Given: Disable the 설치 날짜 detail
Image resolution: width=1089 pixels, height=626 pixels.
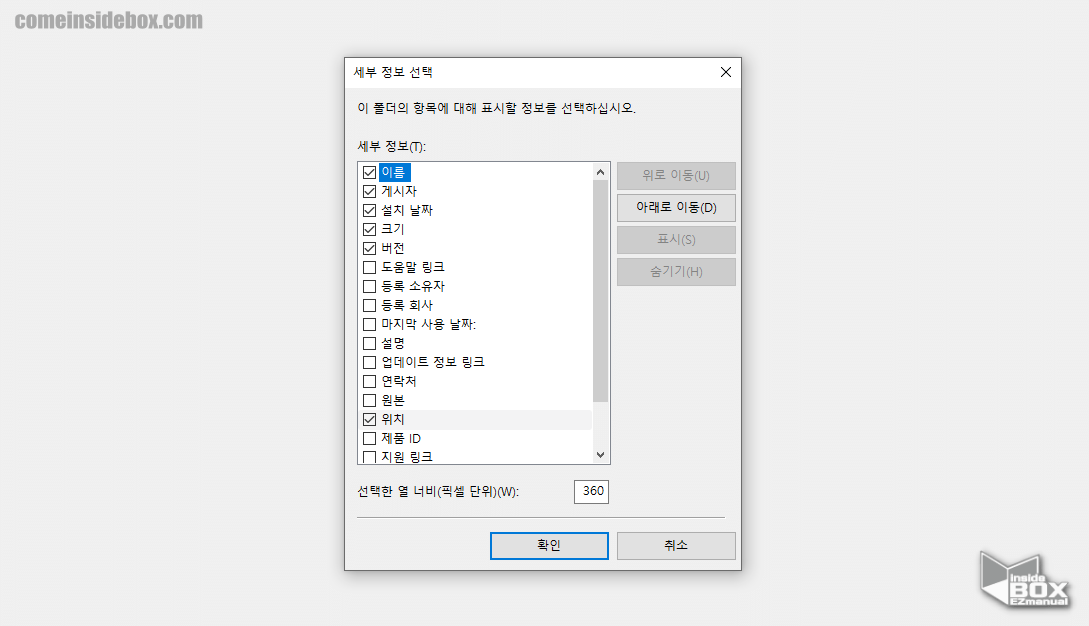Looking at the screenshot, I should (x=369, y=209).
